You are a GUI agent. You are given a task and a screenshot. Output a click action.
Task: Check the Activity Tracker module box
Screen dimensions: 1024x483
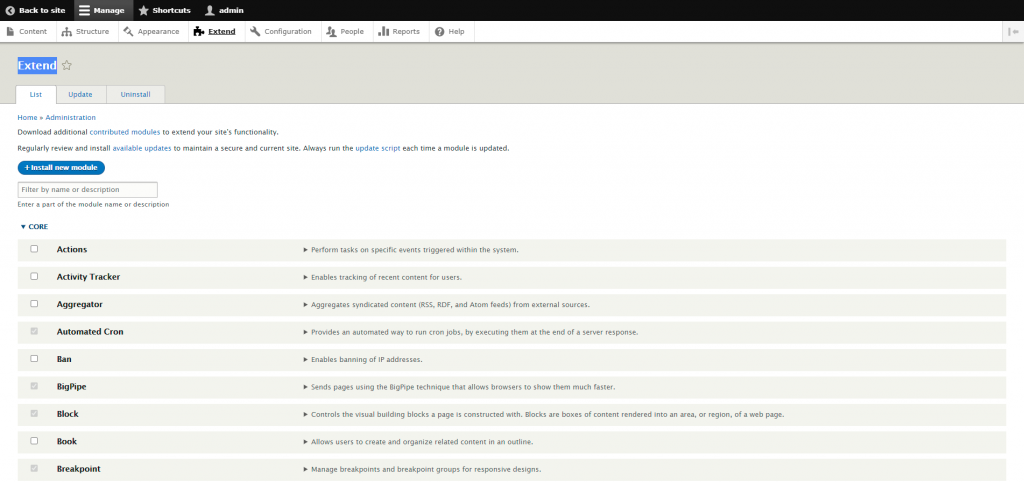coord(34,276)
